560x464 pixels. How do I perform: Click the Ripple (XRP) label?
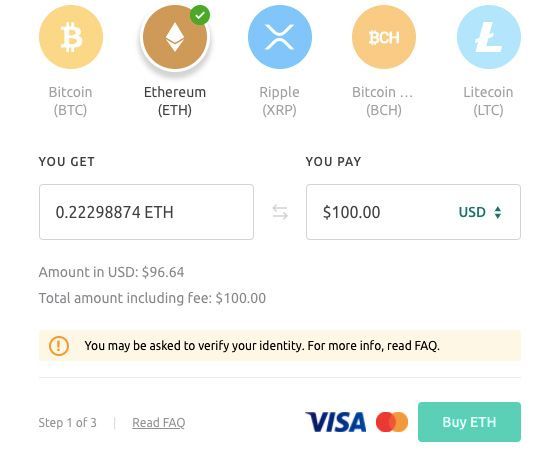279,101
